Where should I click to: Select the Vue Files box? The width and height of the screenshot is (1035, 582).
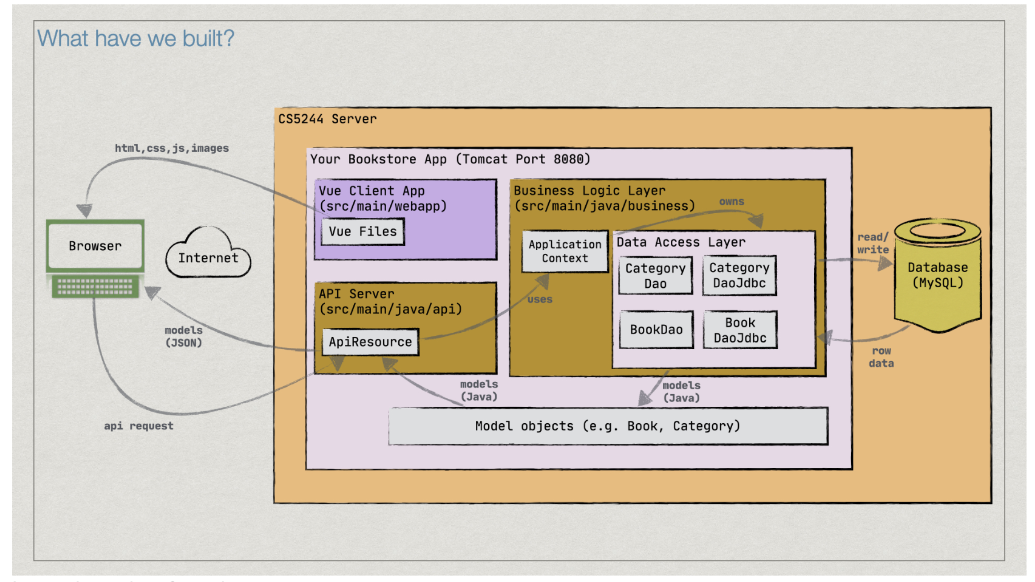coord(362,232)
